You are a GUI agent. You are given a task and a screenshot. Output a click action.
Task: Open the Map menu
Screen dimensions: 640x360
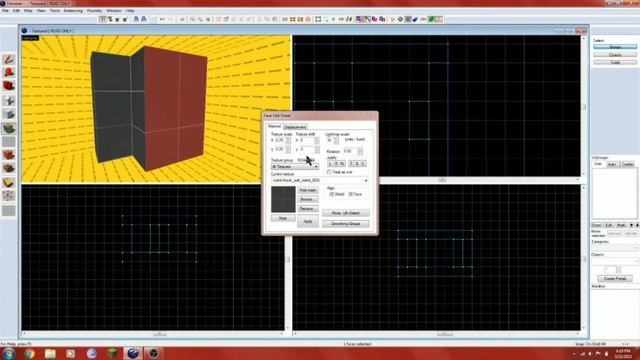(x=28, y=11)
